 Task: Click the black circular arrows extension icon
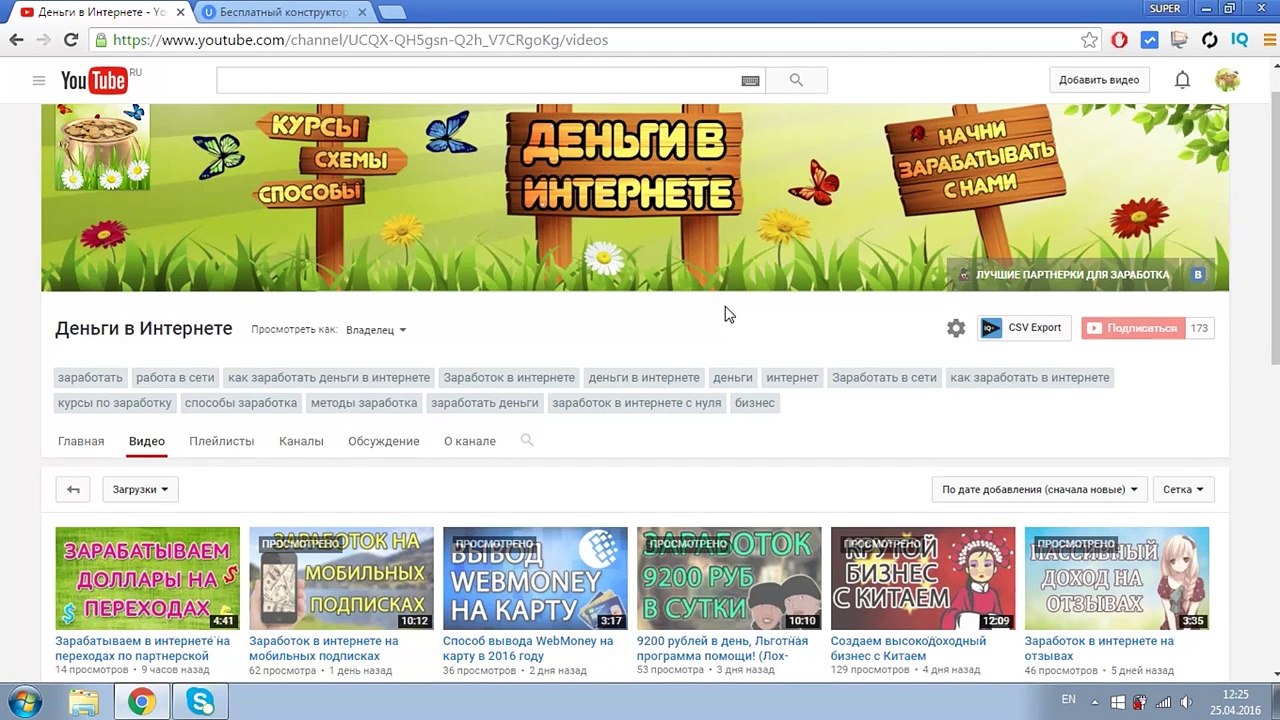1210,40
